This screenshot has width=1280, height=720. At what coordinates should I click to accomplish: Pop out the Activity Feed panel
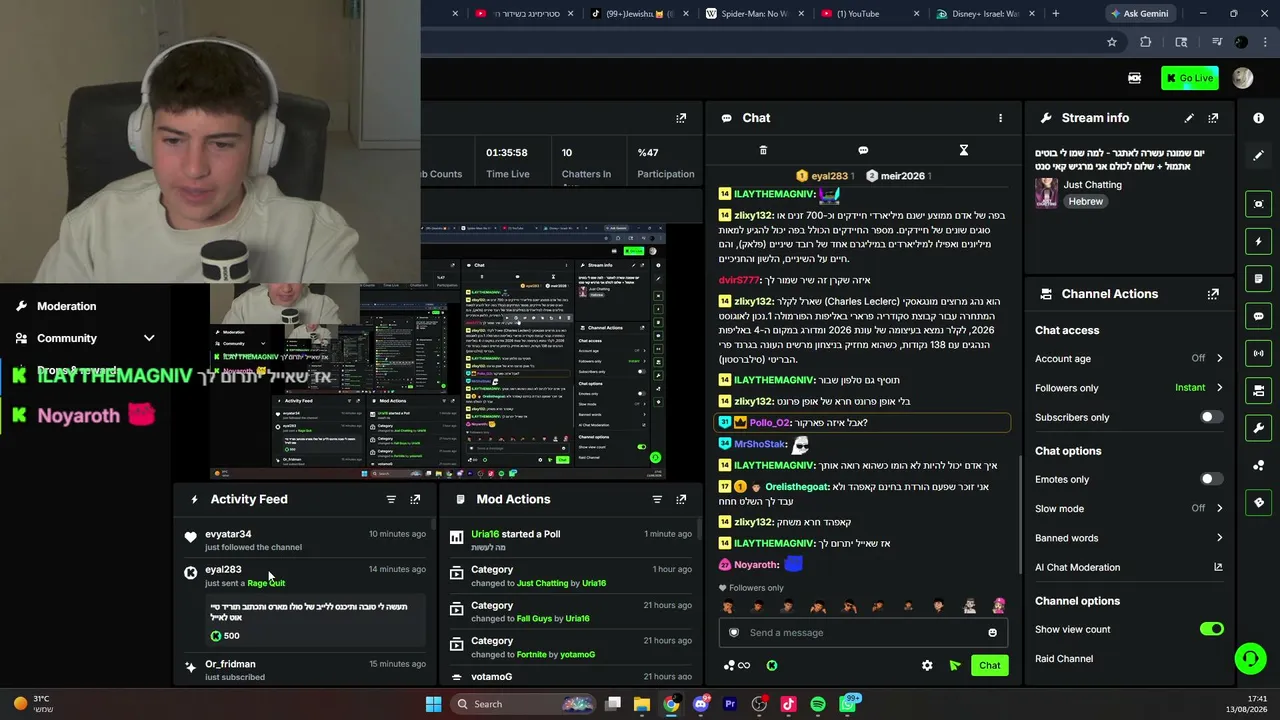(415, 499)
